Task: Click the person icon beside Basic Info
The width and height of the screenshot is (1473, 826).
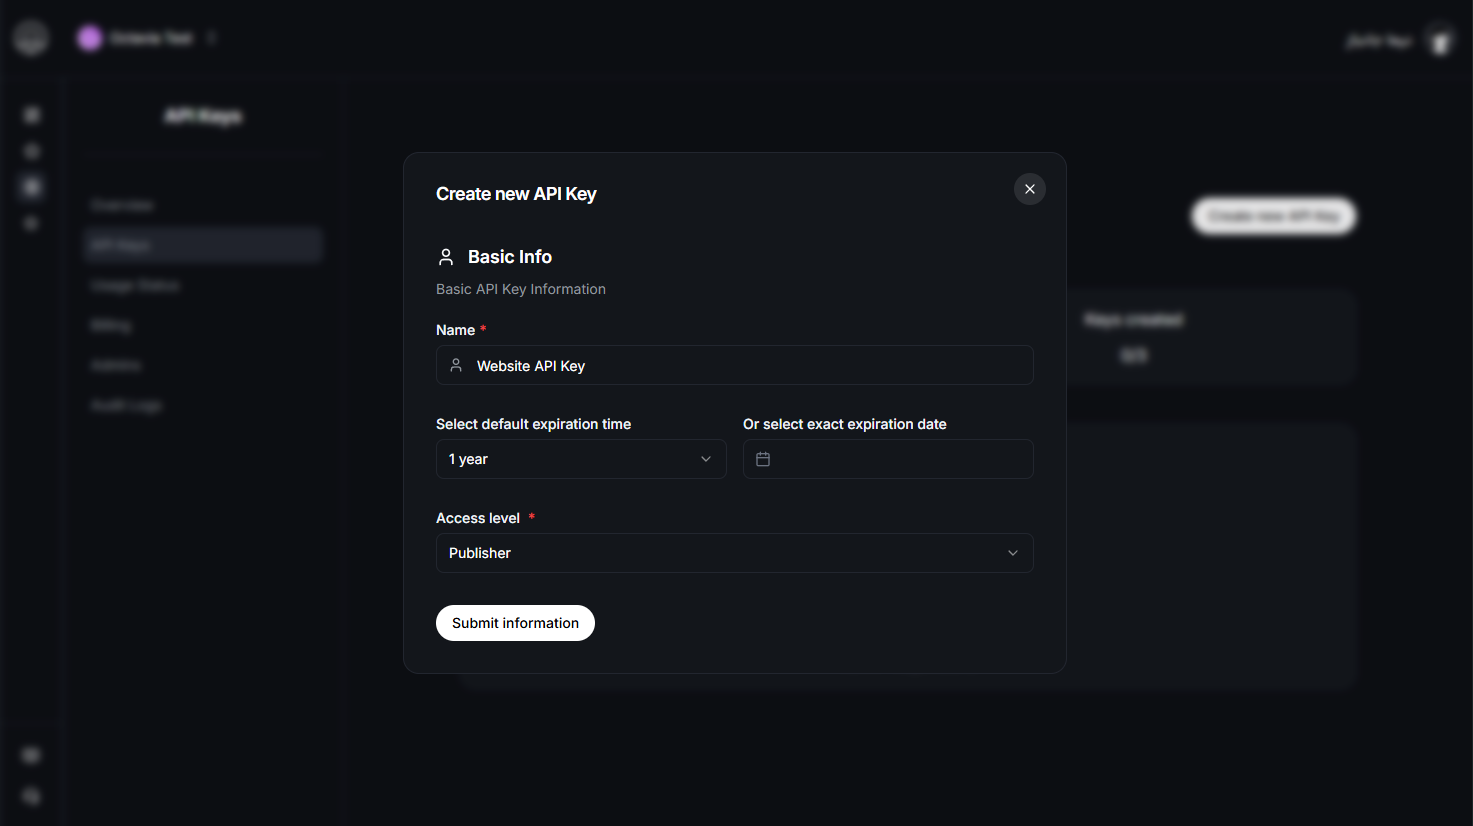Action: [446, 256]
